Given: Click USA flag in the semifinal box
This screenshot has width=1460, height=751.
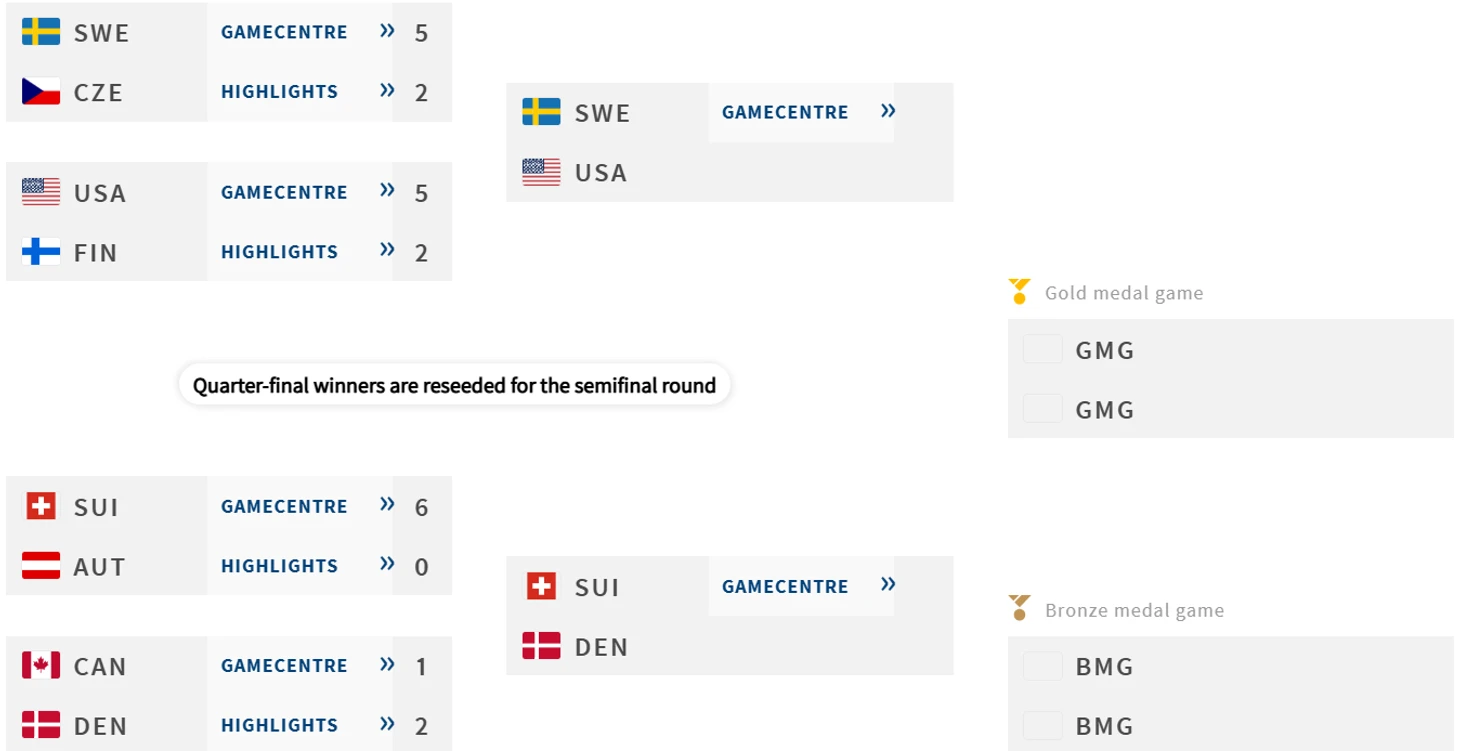Looking at the screenshot, I should [541, 172].
